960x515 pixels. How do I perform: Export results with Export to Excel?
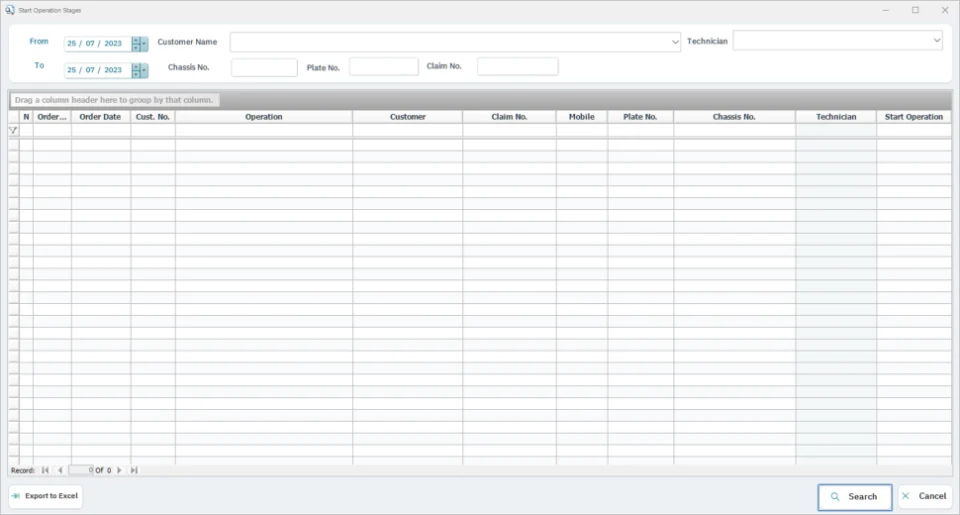(45, 496)
